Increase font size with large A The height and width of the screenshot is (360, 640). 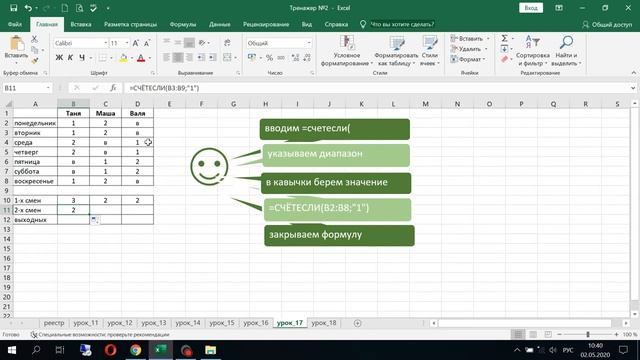point(136,43)
